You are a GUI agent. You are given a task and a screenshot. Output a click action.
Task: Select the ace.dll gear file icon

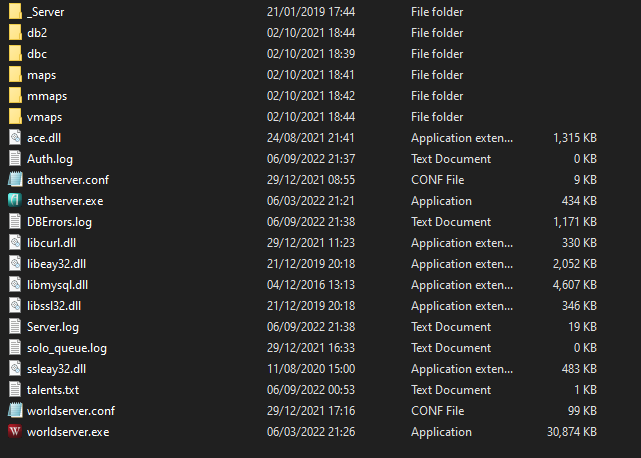pyautogui.click(x=15, y=137)
